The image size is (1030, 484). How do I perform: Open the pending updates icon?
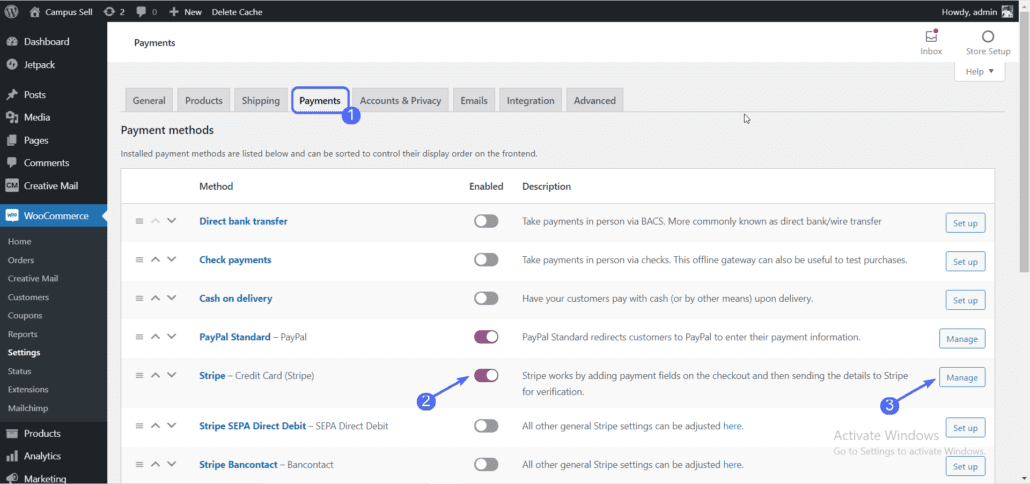[x=110, y=11]
